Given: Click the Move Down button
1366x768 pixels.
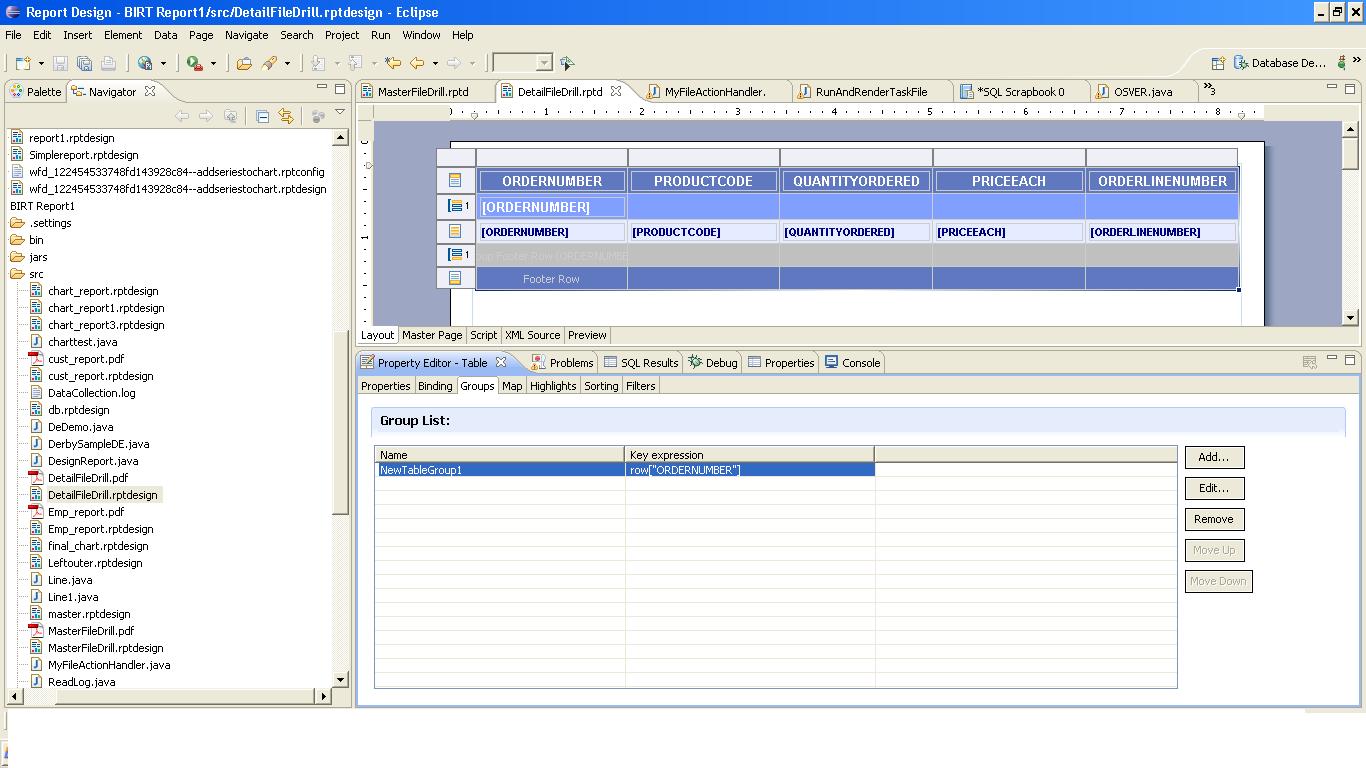Looking at the screenshot, I should (1218, 581).
